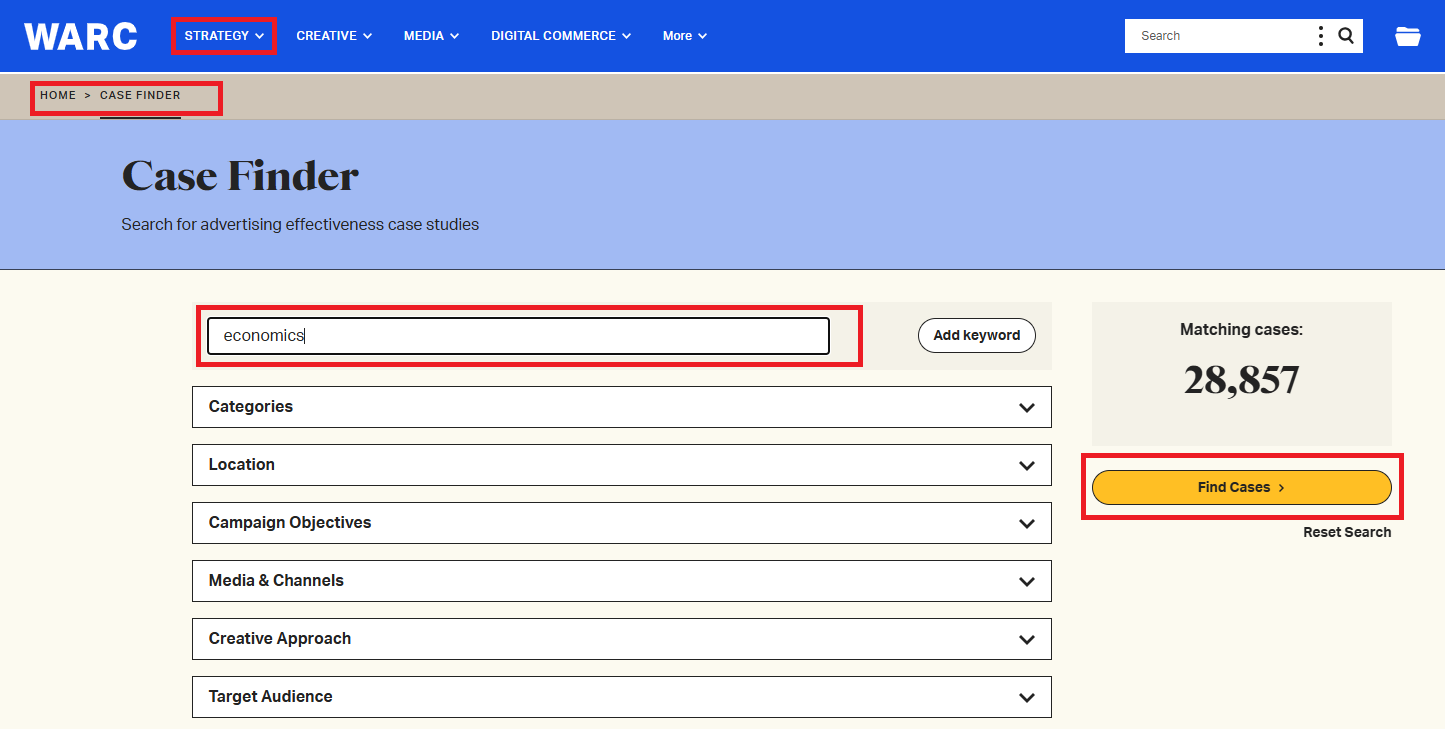Open the Media menu
1445x729 pixels.
pos(431,36)
